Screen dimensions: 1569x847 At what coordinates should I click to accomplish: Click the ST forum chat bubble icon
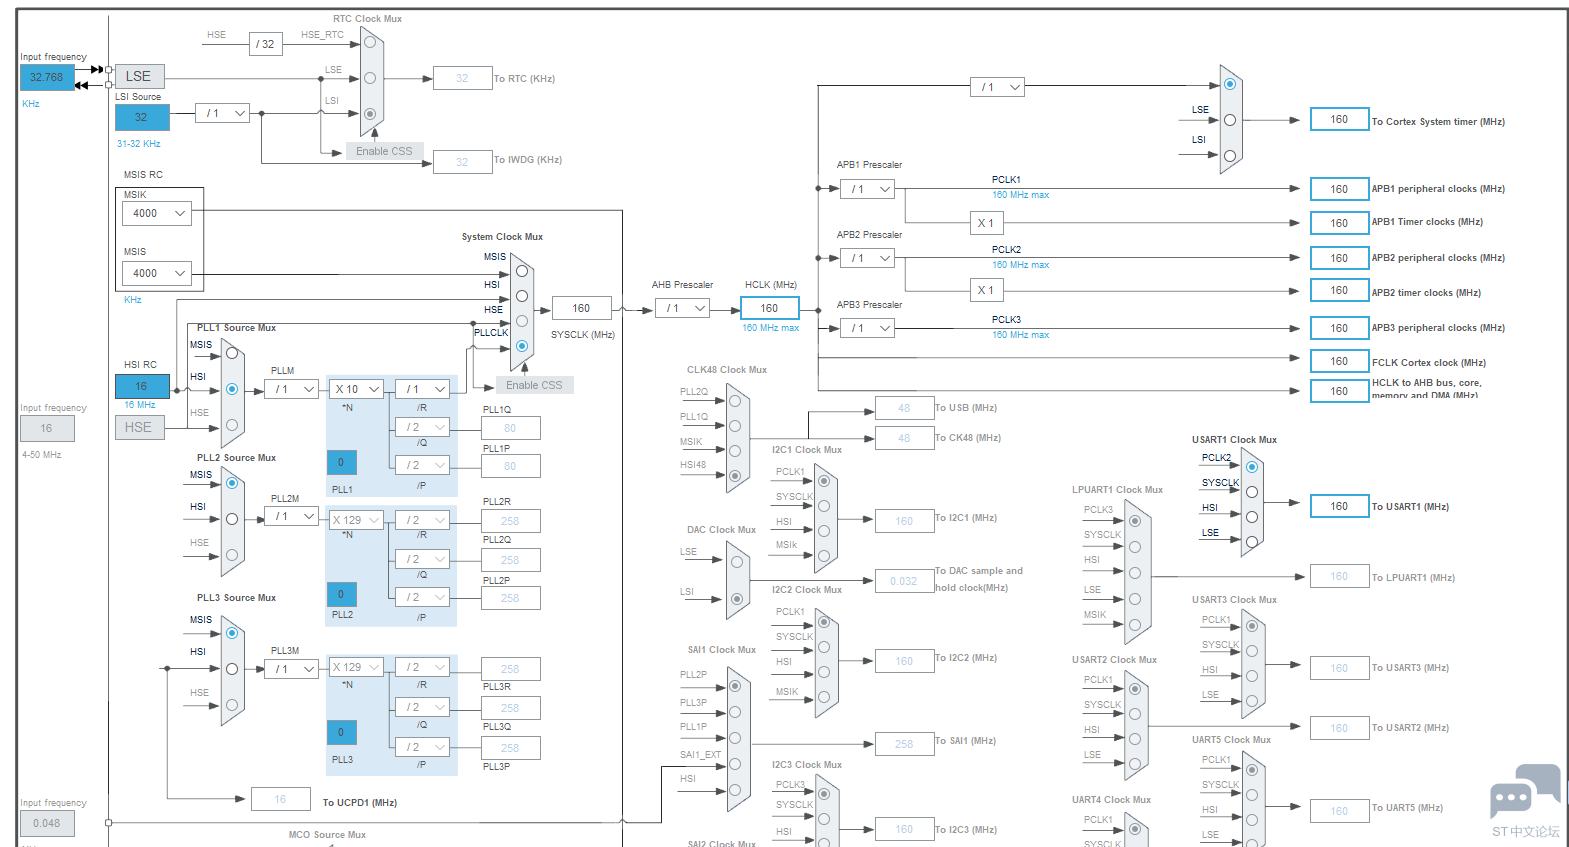[x=1525, y=792]
